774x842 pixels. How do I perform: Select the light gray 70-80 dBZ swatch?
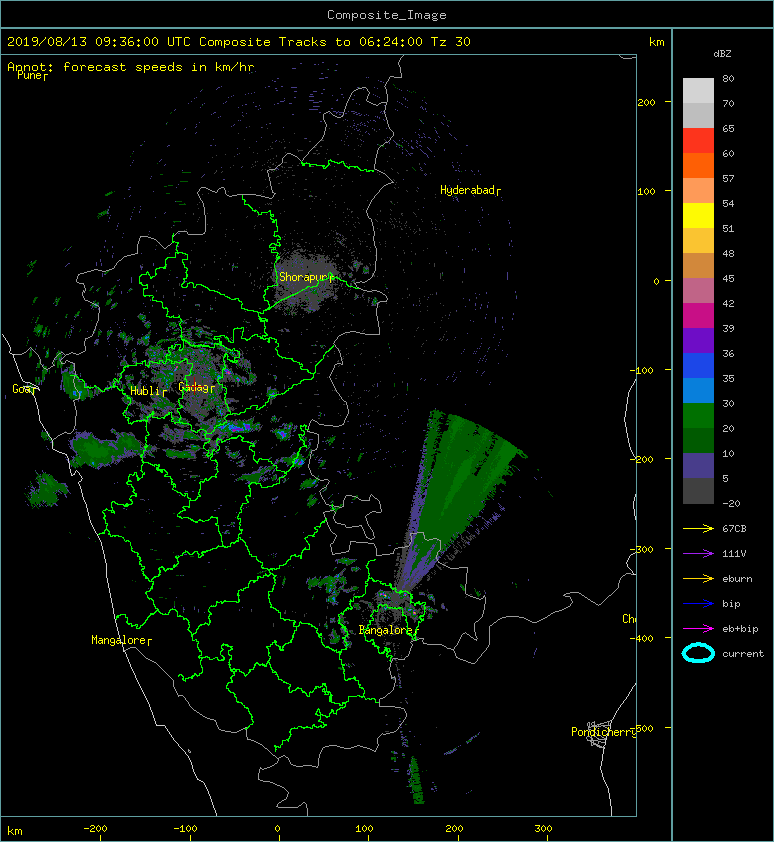698,91
